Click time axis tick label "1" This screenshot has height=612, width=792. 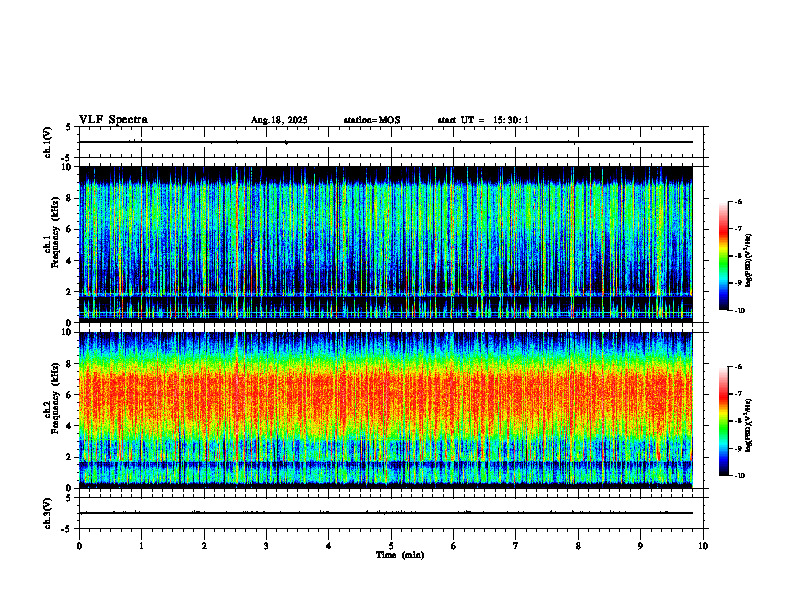click(x=141, y=546)
